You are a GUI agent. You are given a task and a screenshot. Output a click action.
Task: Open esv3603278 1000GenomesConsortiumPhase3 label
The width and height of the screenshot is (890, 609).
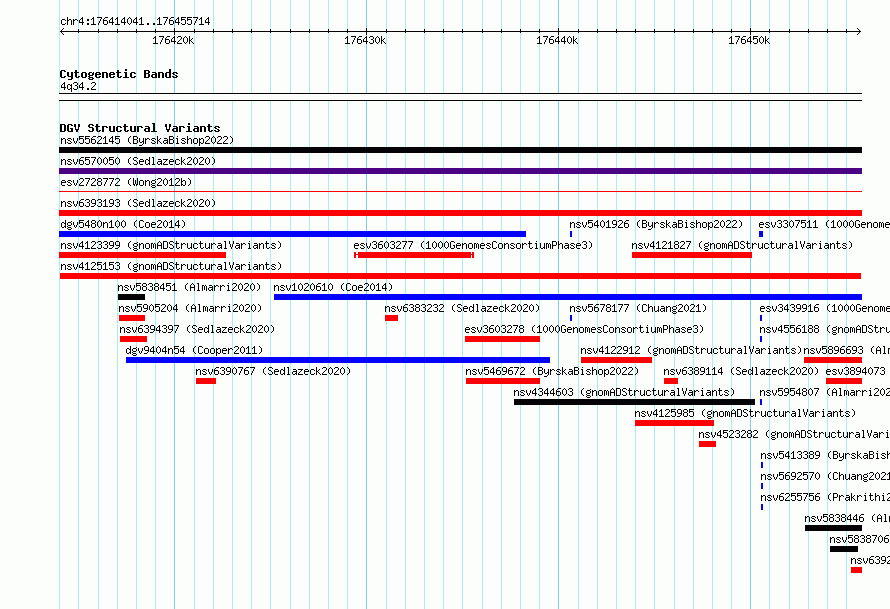584,329
